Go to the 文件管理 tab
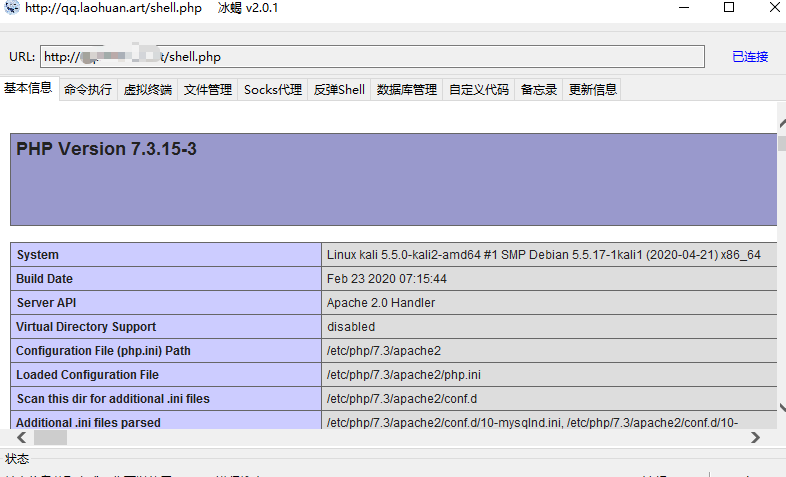The height and width of the screenshot is (477, 786). [x=208, y=90]
